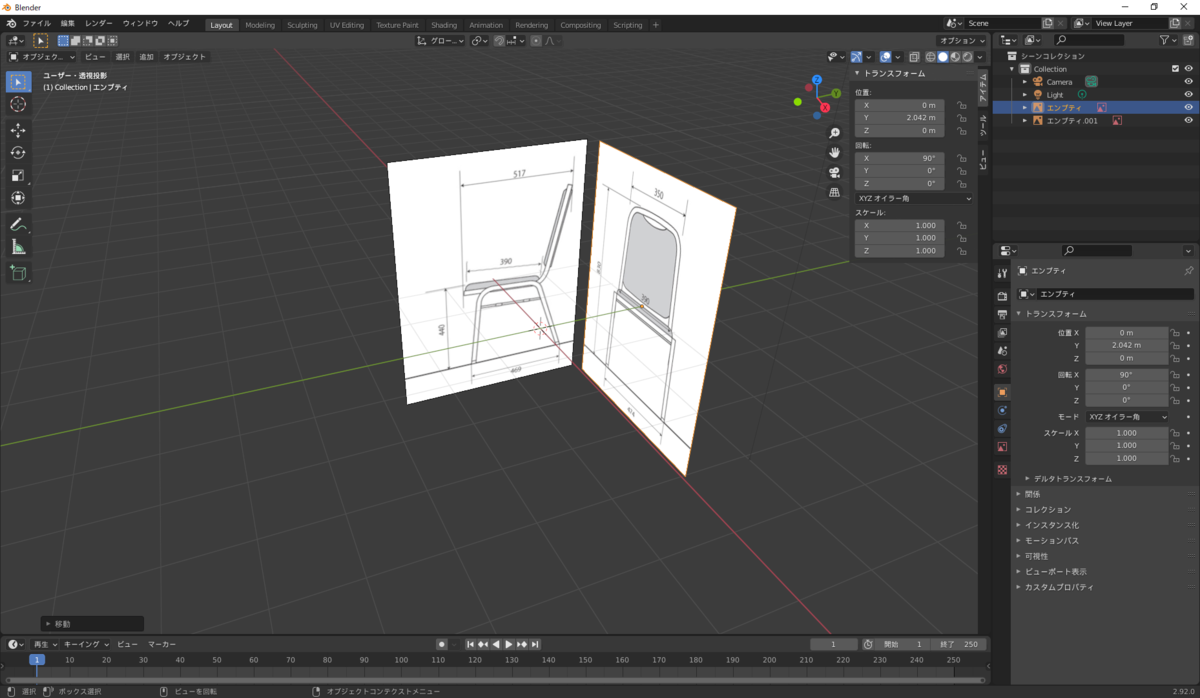
Task: Open sidebar XYZ オイラー角 rotation mode dropdown
Action: coord(914,198)
